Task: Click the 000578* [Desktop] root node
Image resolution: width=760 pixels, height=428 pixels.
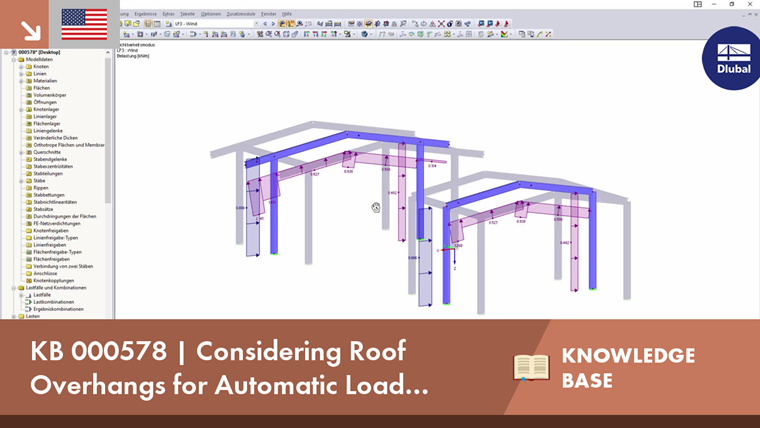Action: coord(39,52)
